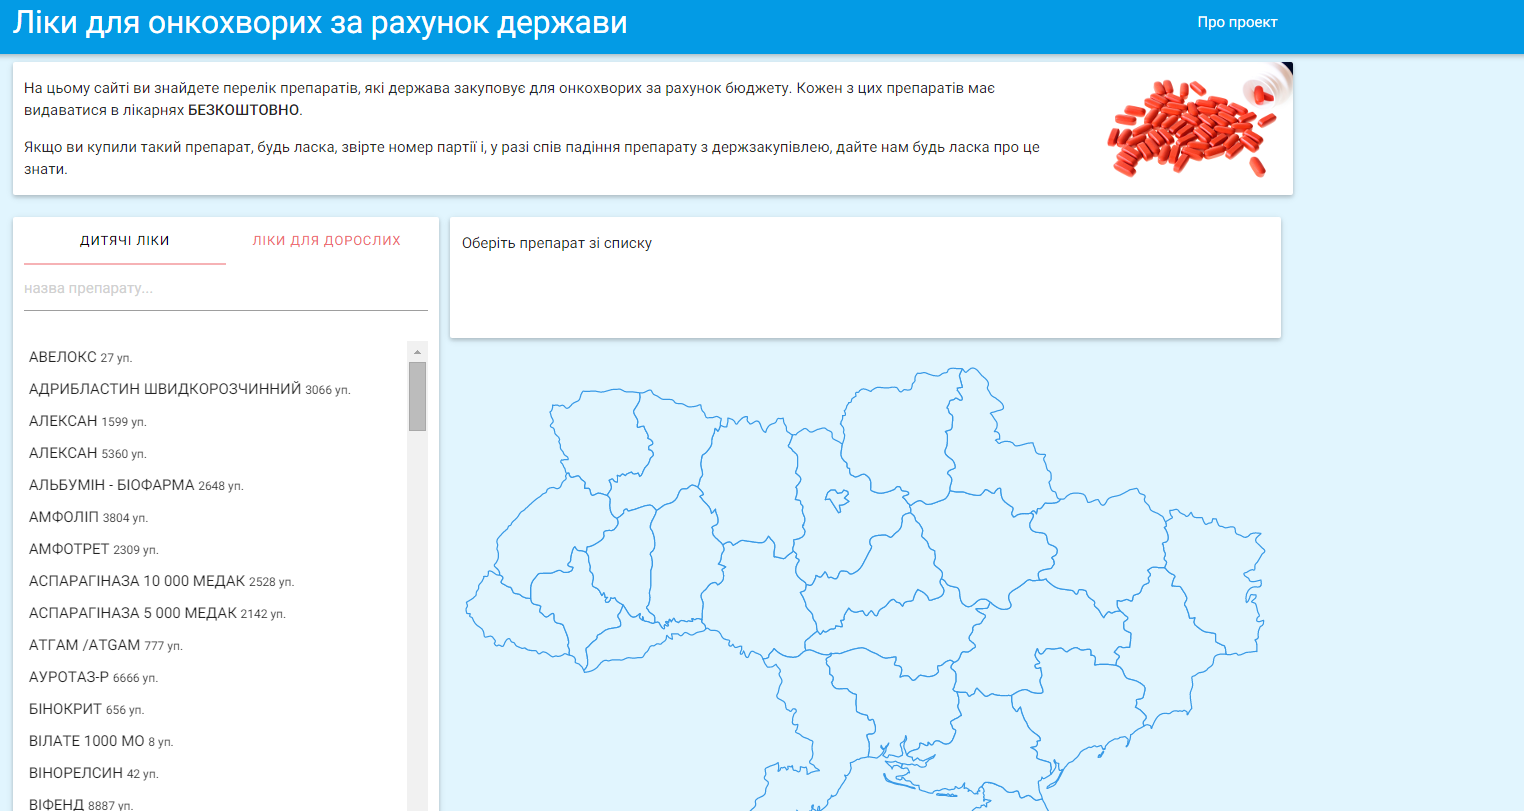Viewport: 1524px width, 811px height.
Task: Select АЛЕКСАН with 1599 packages
Action: tap(87, 421)
